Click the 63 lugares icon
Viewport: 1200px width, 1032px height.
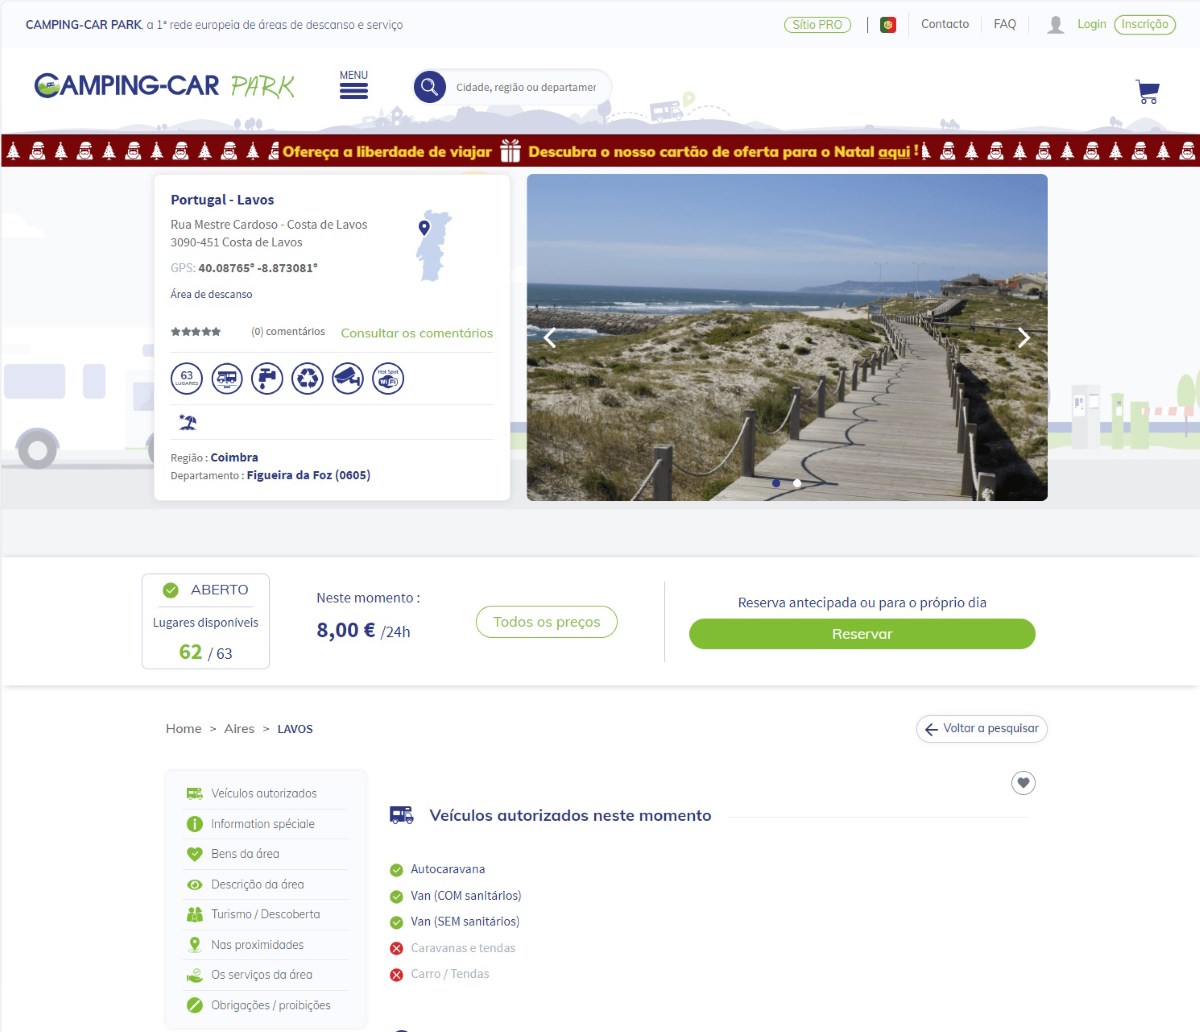point(187,378)
